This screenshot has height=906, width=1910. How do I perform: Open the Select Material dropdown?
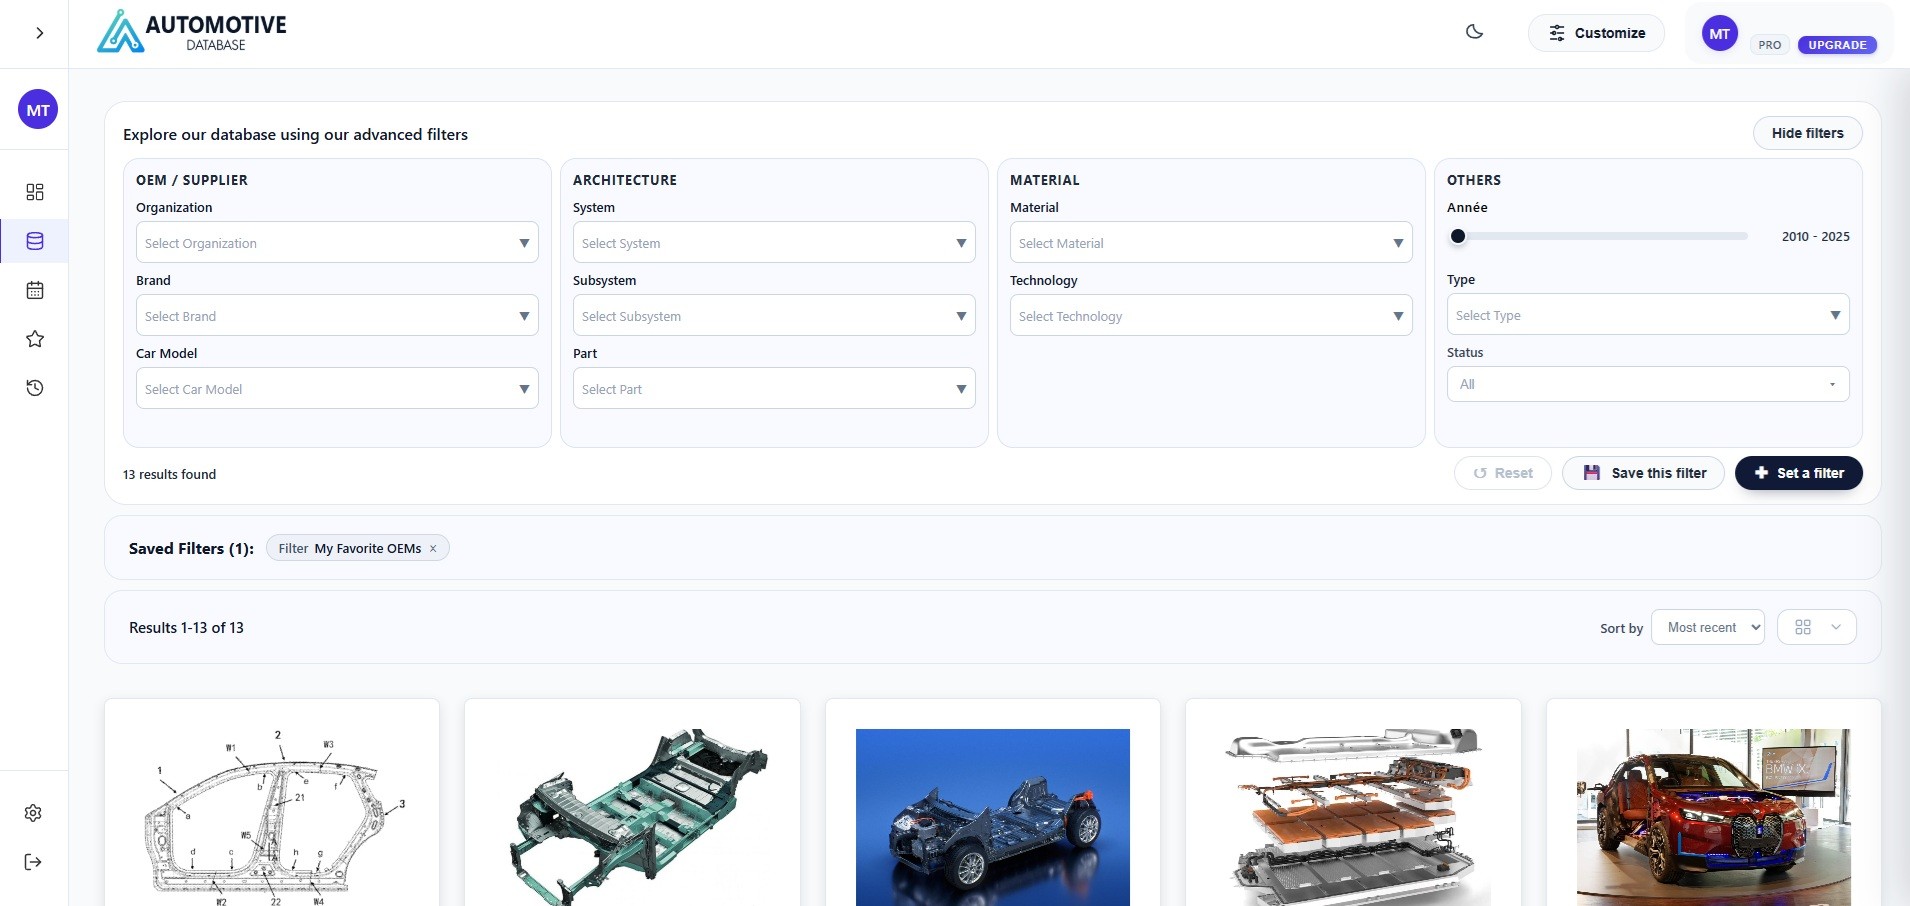[x=1211, y=242]
